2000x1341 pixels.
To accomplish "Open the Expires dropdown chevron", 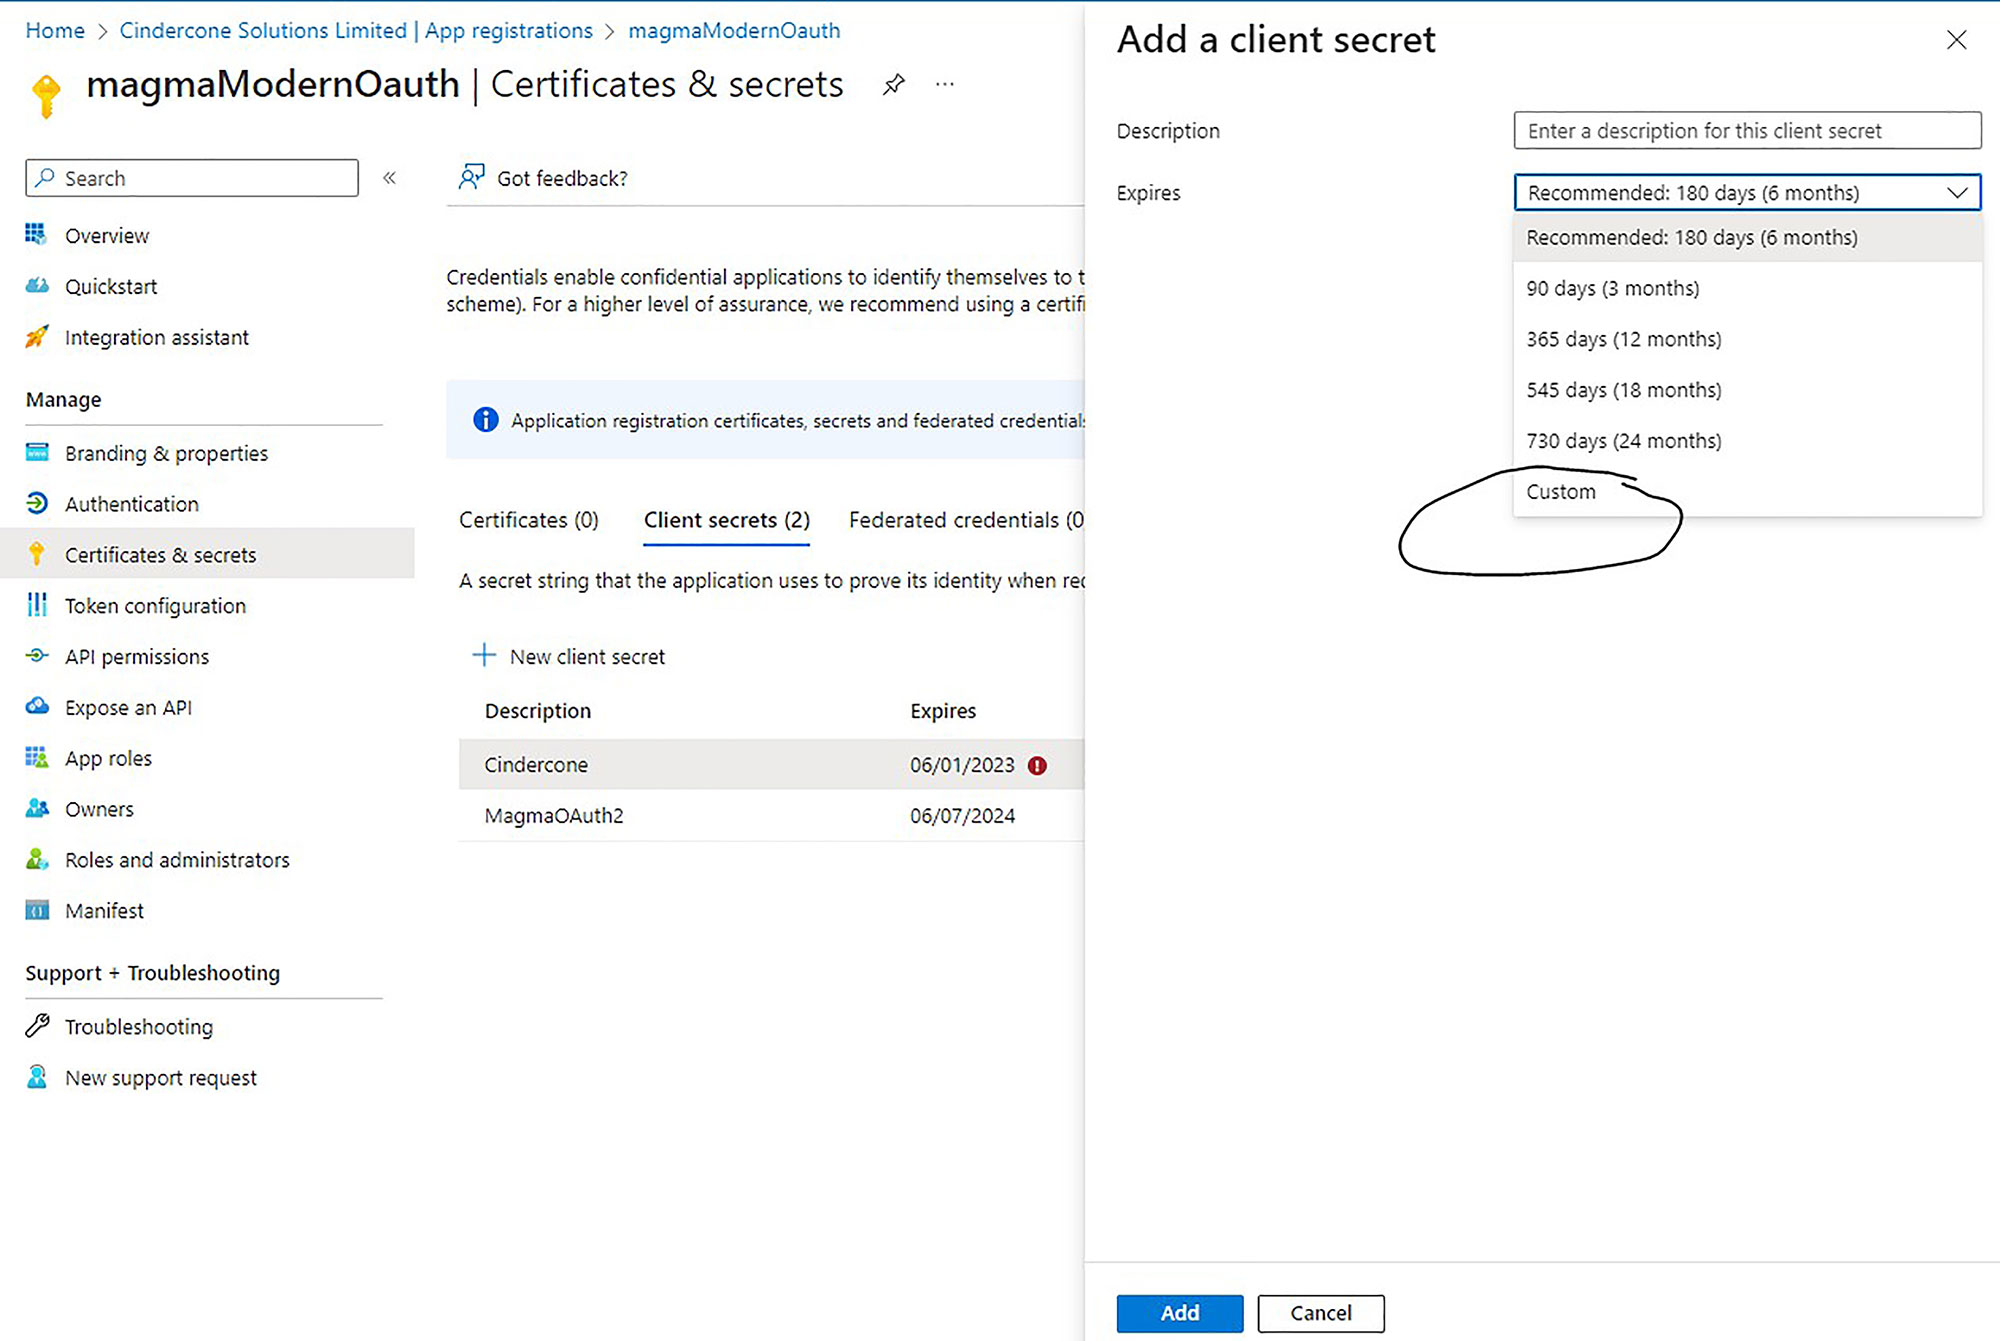I will point(1957,193).
